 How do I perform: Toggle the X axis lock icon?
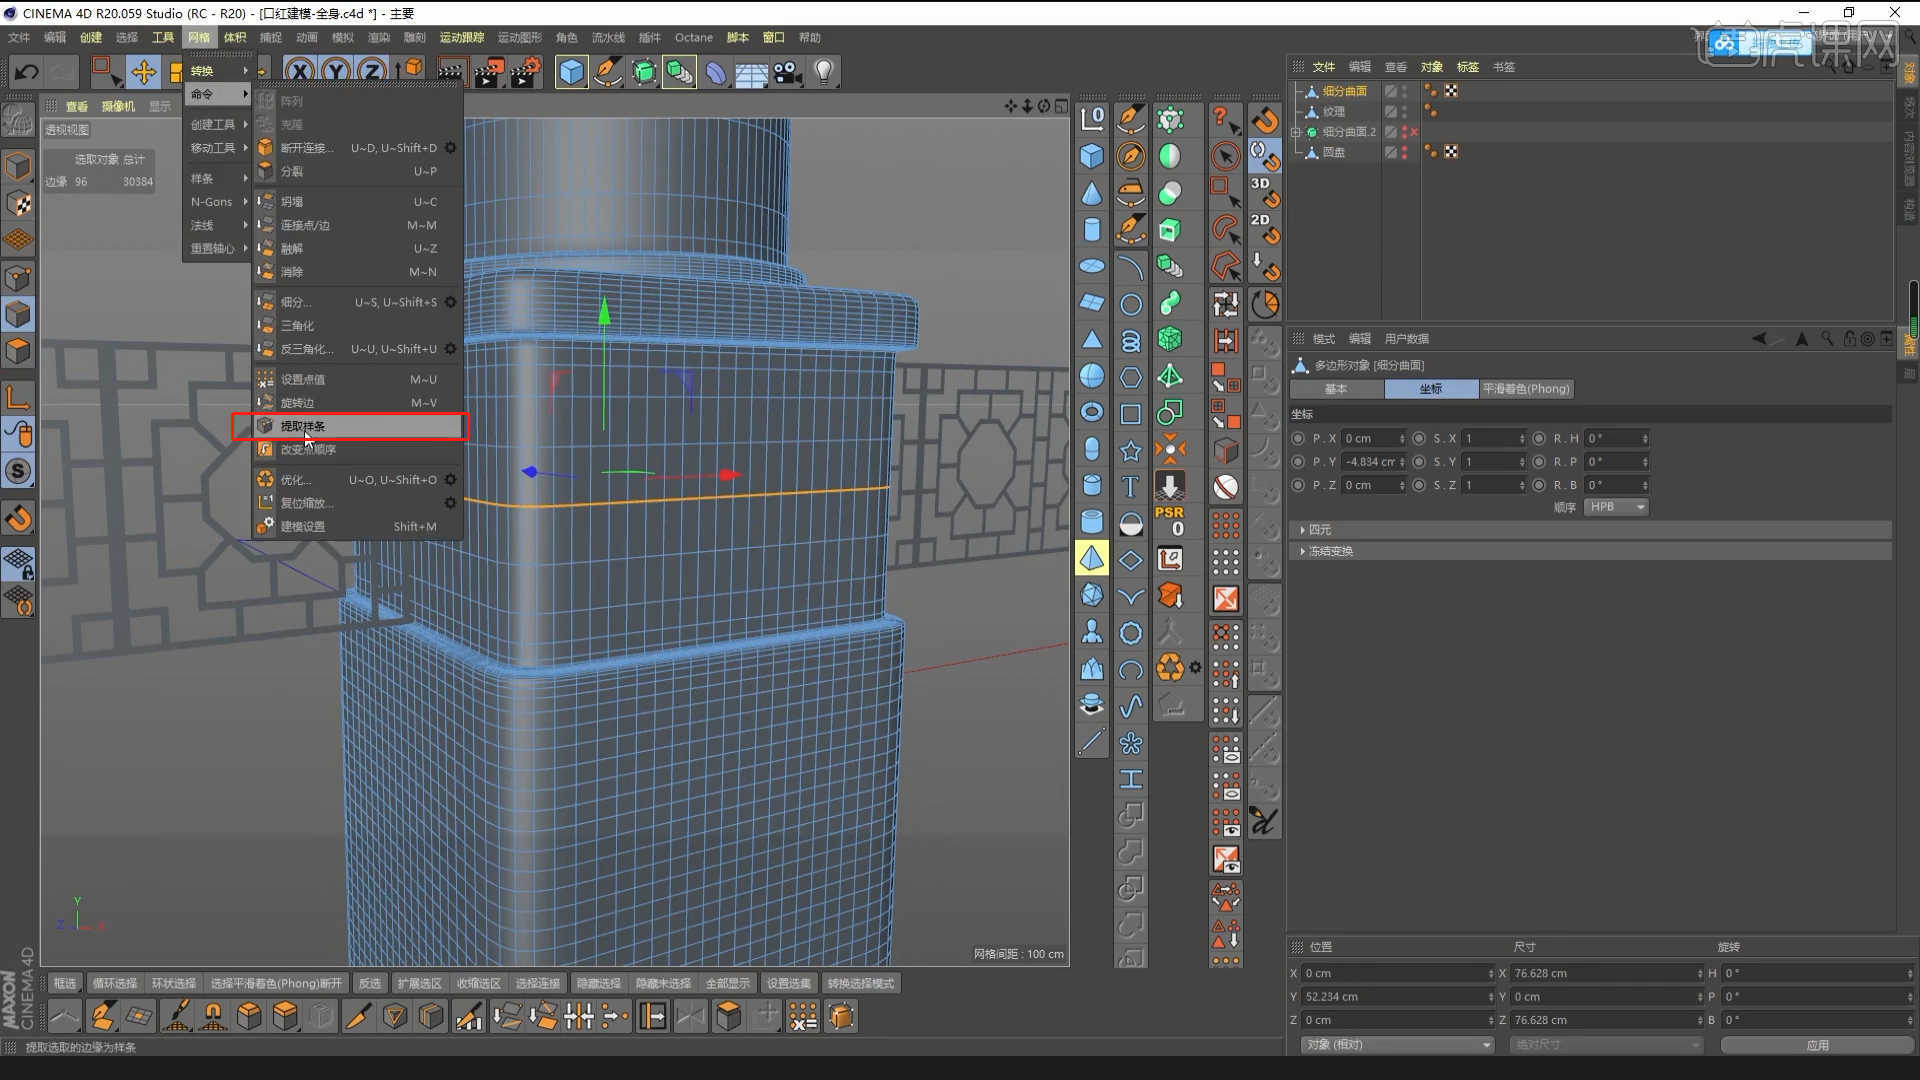(300, 72)
